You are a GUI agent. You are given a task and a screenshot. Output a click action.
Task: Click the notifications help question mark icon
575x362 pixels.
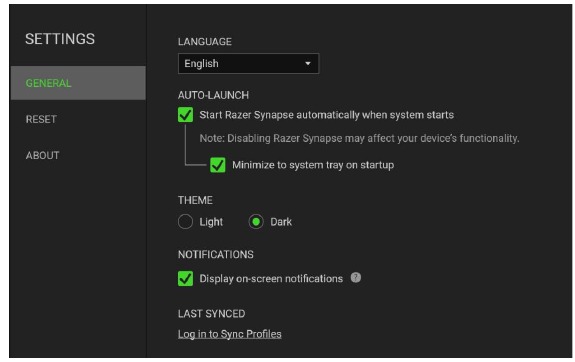[355, 278]
